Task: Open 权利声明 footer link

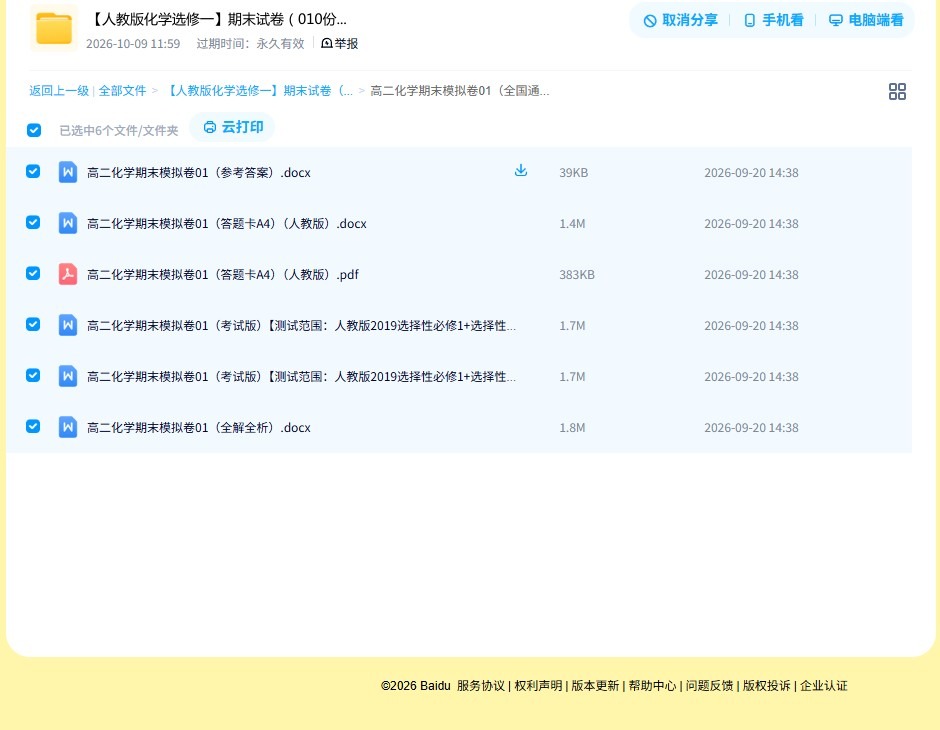Action: point(538,686)
